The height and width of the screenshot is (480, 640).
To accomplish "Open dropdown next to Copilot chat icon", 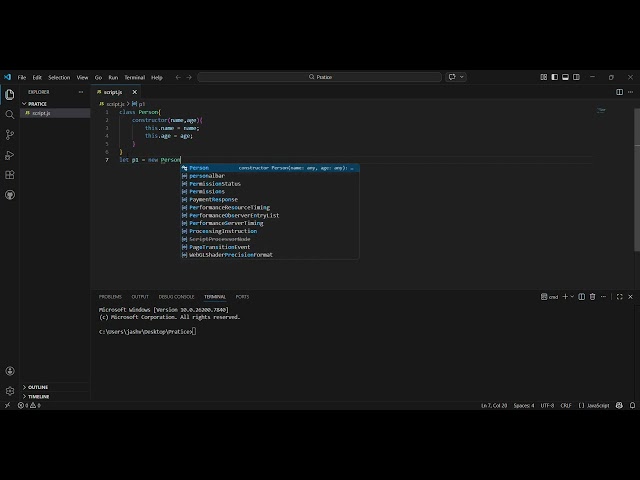I will click(462, 77).
